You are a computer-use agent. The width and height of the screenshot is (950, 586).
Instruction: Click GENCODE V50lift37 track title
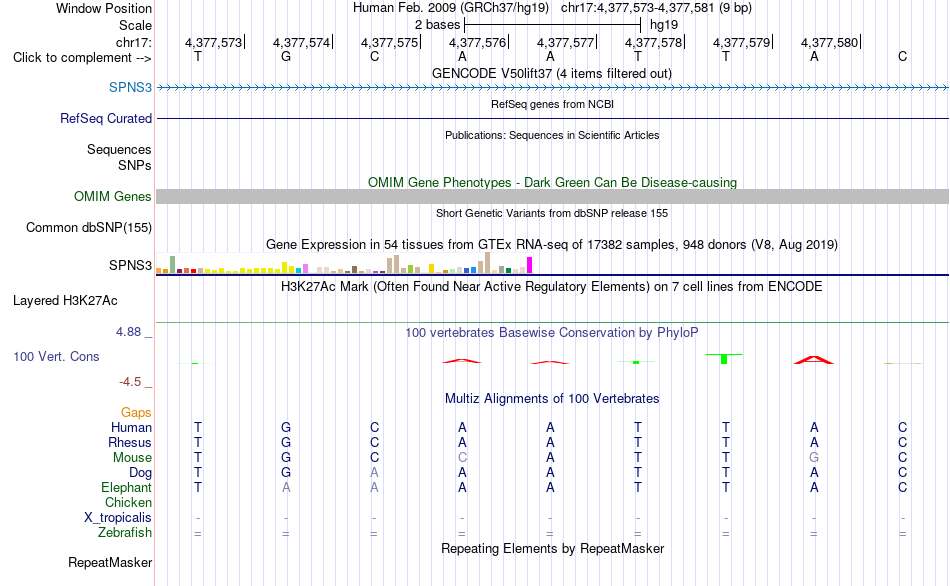552,73
